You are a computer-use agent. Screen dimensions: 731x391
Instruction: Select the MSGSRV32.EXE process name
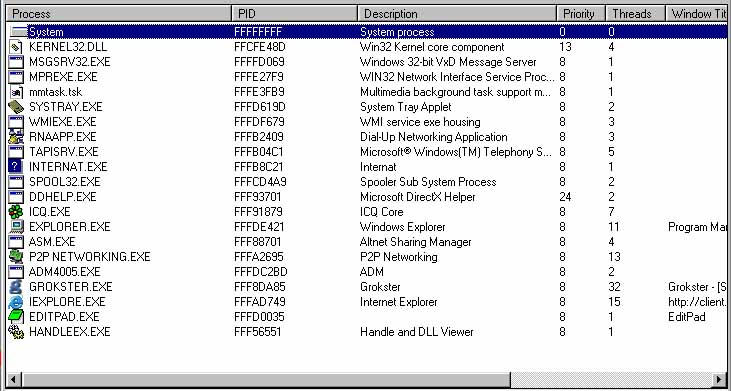(x=69, y=62)
